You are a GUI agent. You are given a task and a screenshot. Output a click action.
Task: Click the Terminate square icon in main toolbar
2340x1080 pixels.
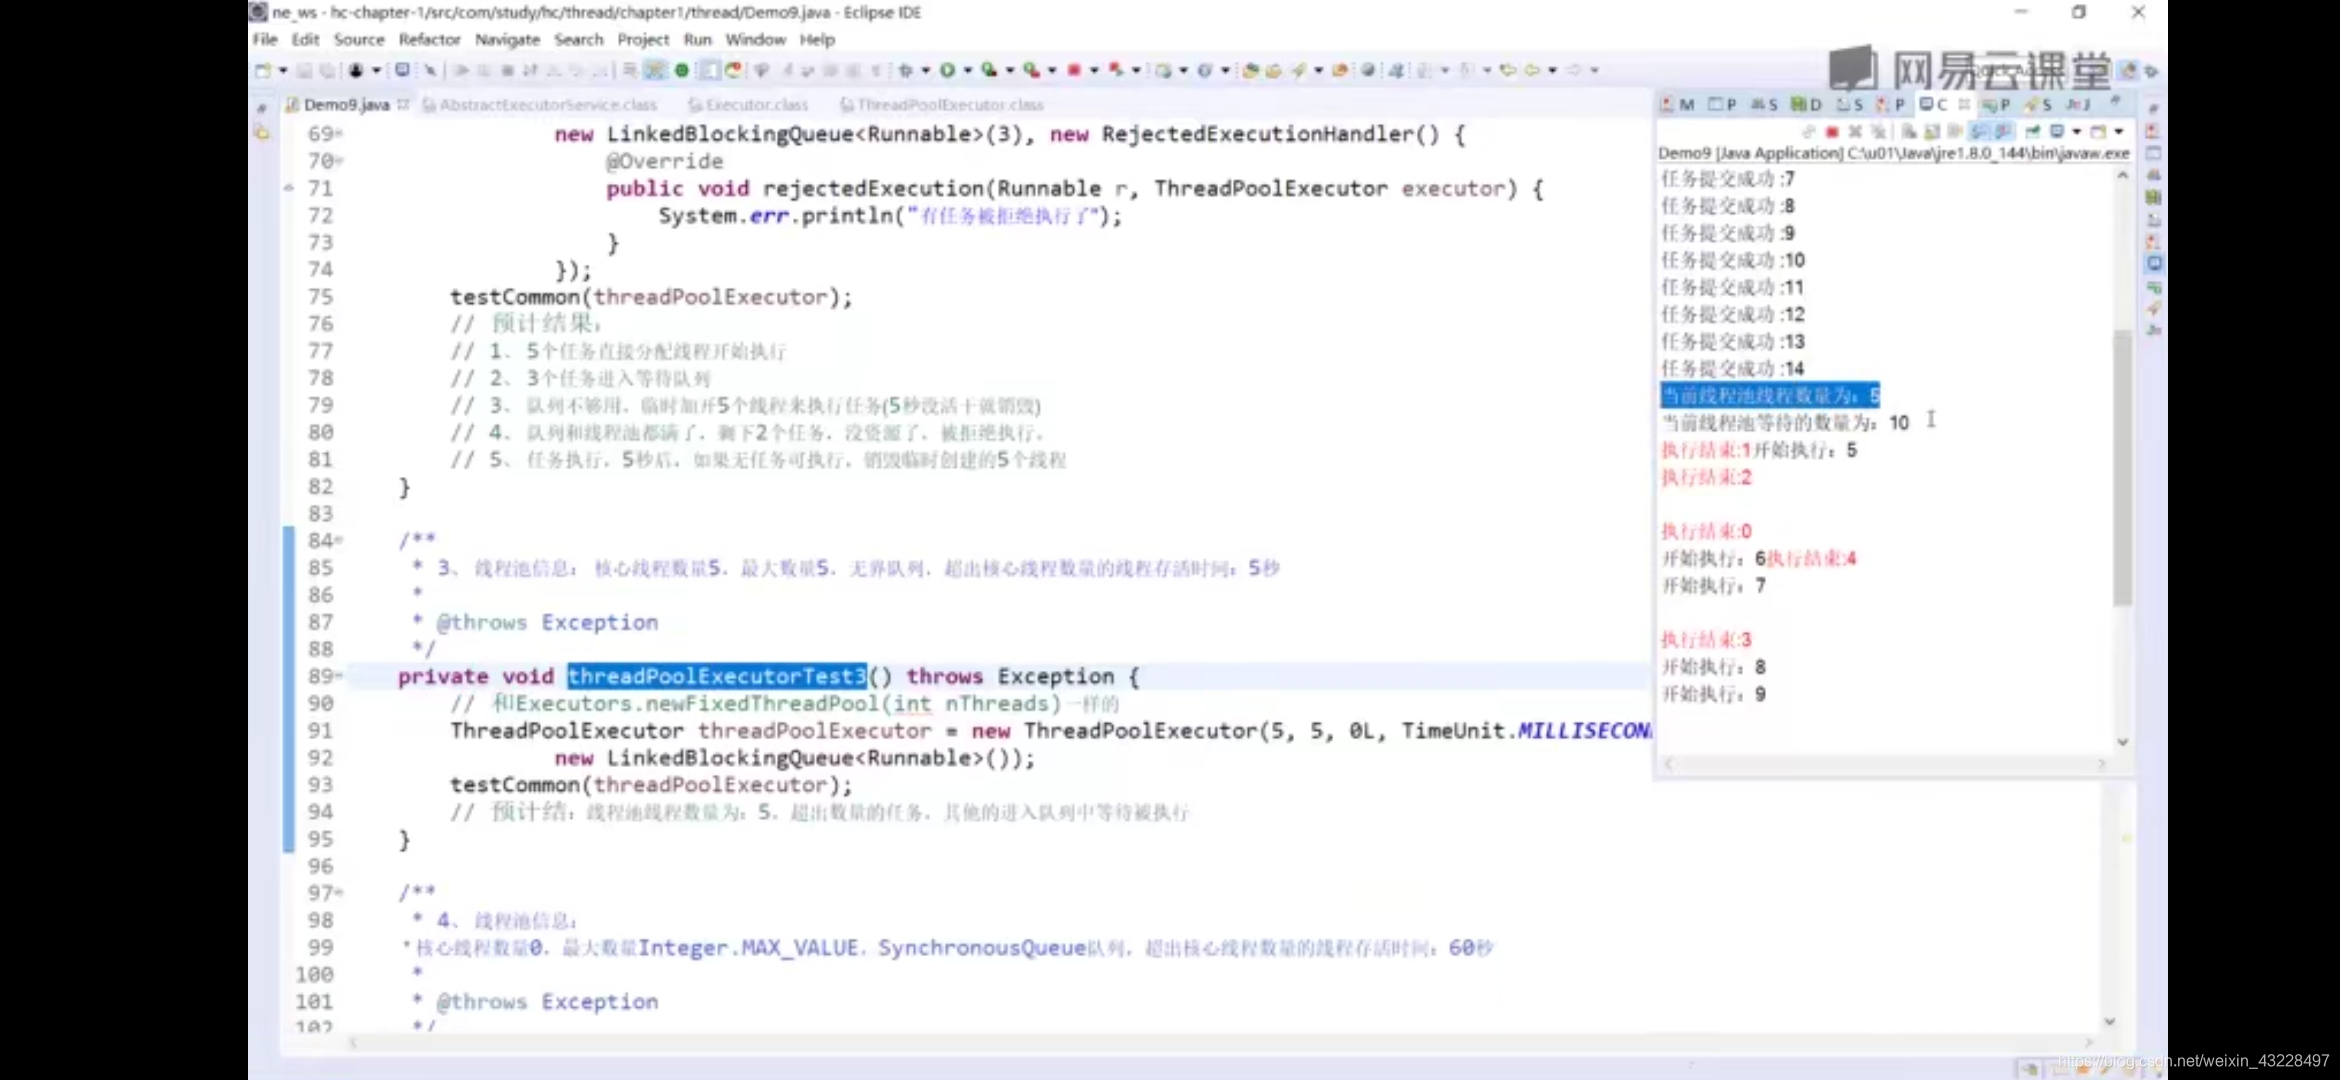[x=507, y=70]
